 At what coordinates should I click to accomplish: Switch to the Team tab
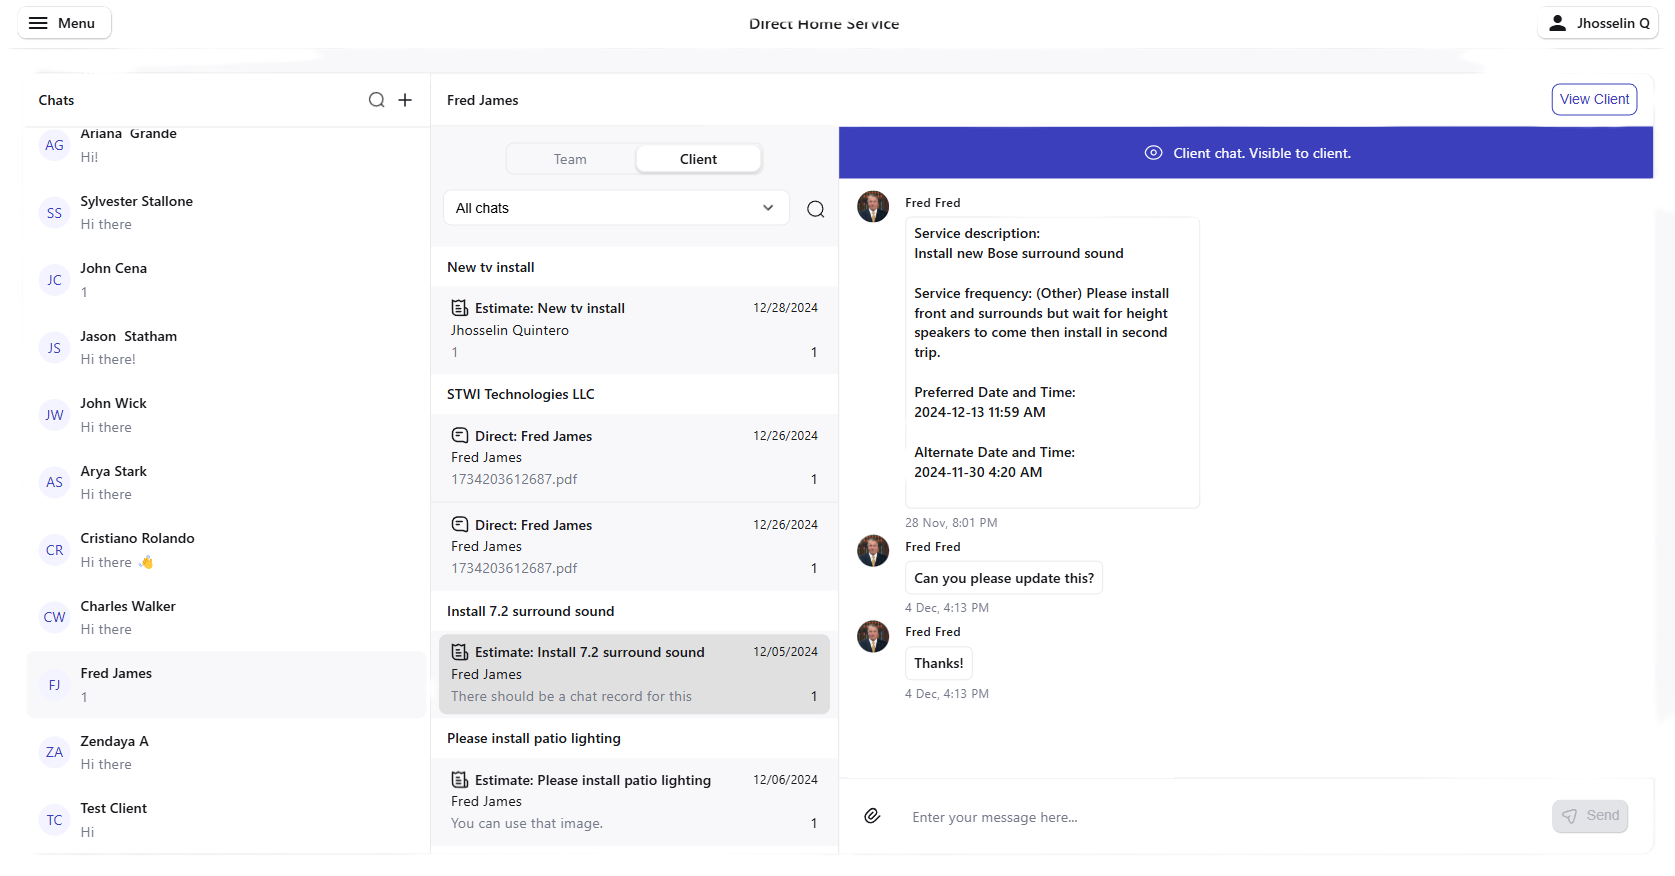coord(570,159)
